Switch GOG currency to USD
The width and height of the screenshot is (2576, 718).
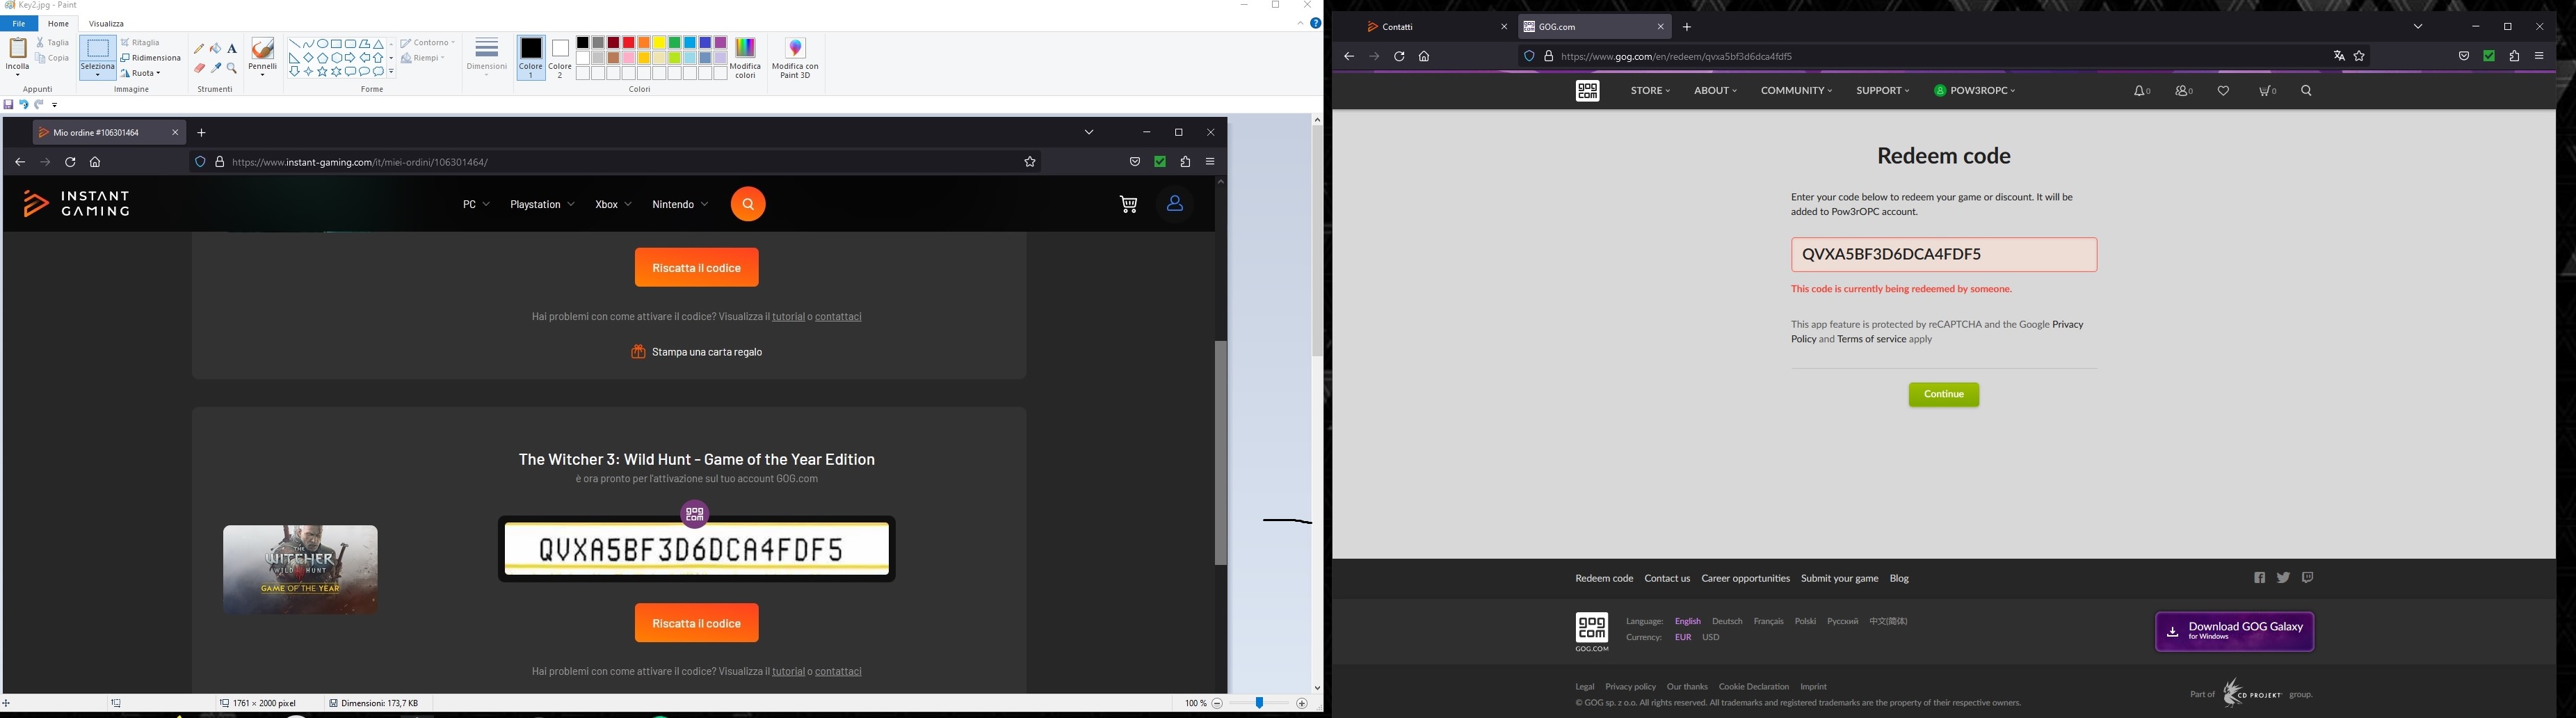pos(1711,638)
